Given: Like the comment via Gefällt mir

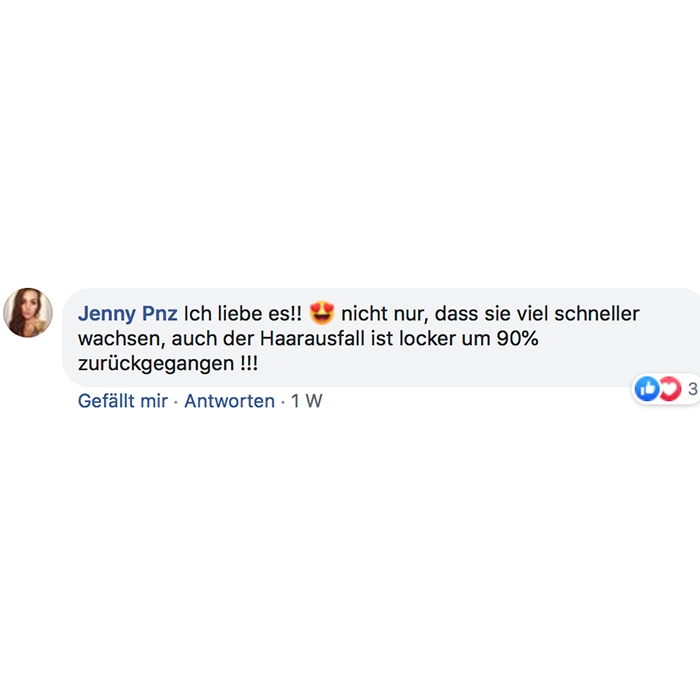Looking at the screenshot, I should tap(123, 400).
